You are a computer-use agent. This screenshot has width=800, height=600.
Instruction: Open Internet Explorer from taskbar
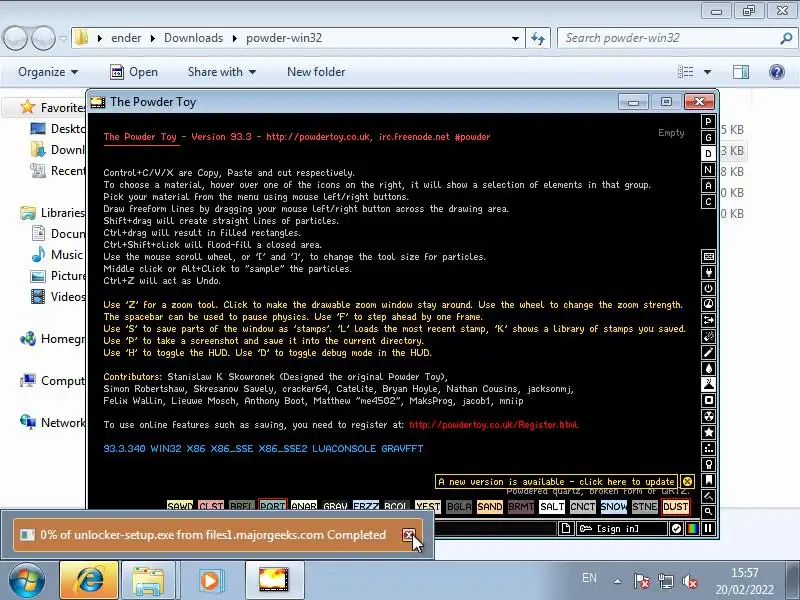click(89, 580)
